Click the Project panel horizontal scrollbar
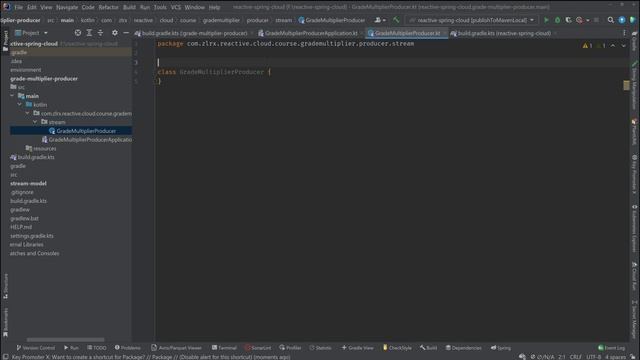Screen dimensions: 640x360 point(65,339)
